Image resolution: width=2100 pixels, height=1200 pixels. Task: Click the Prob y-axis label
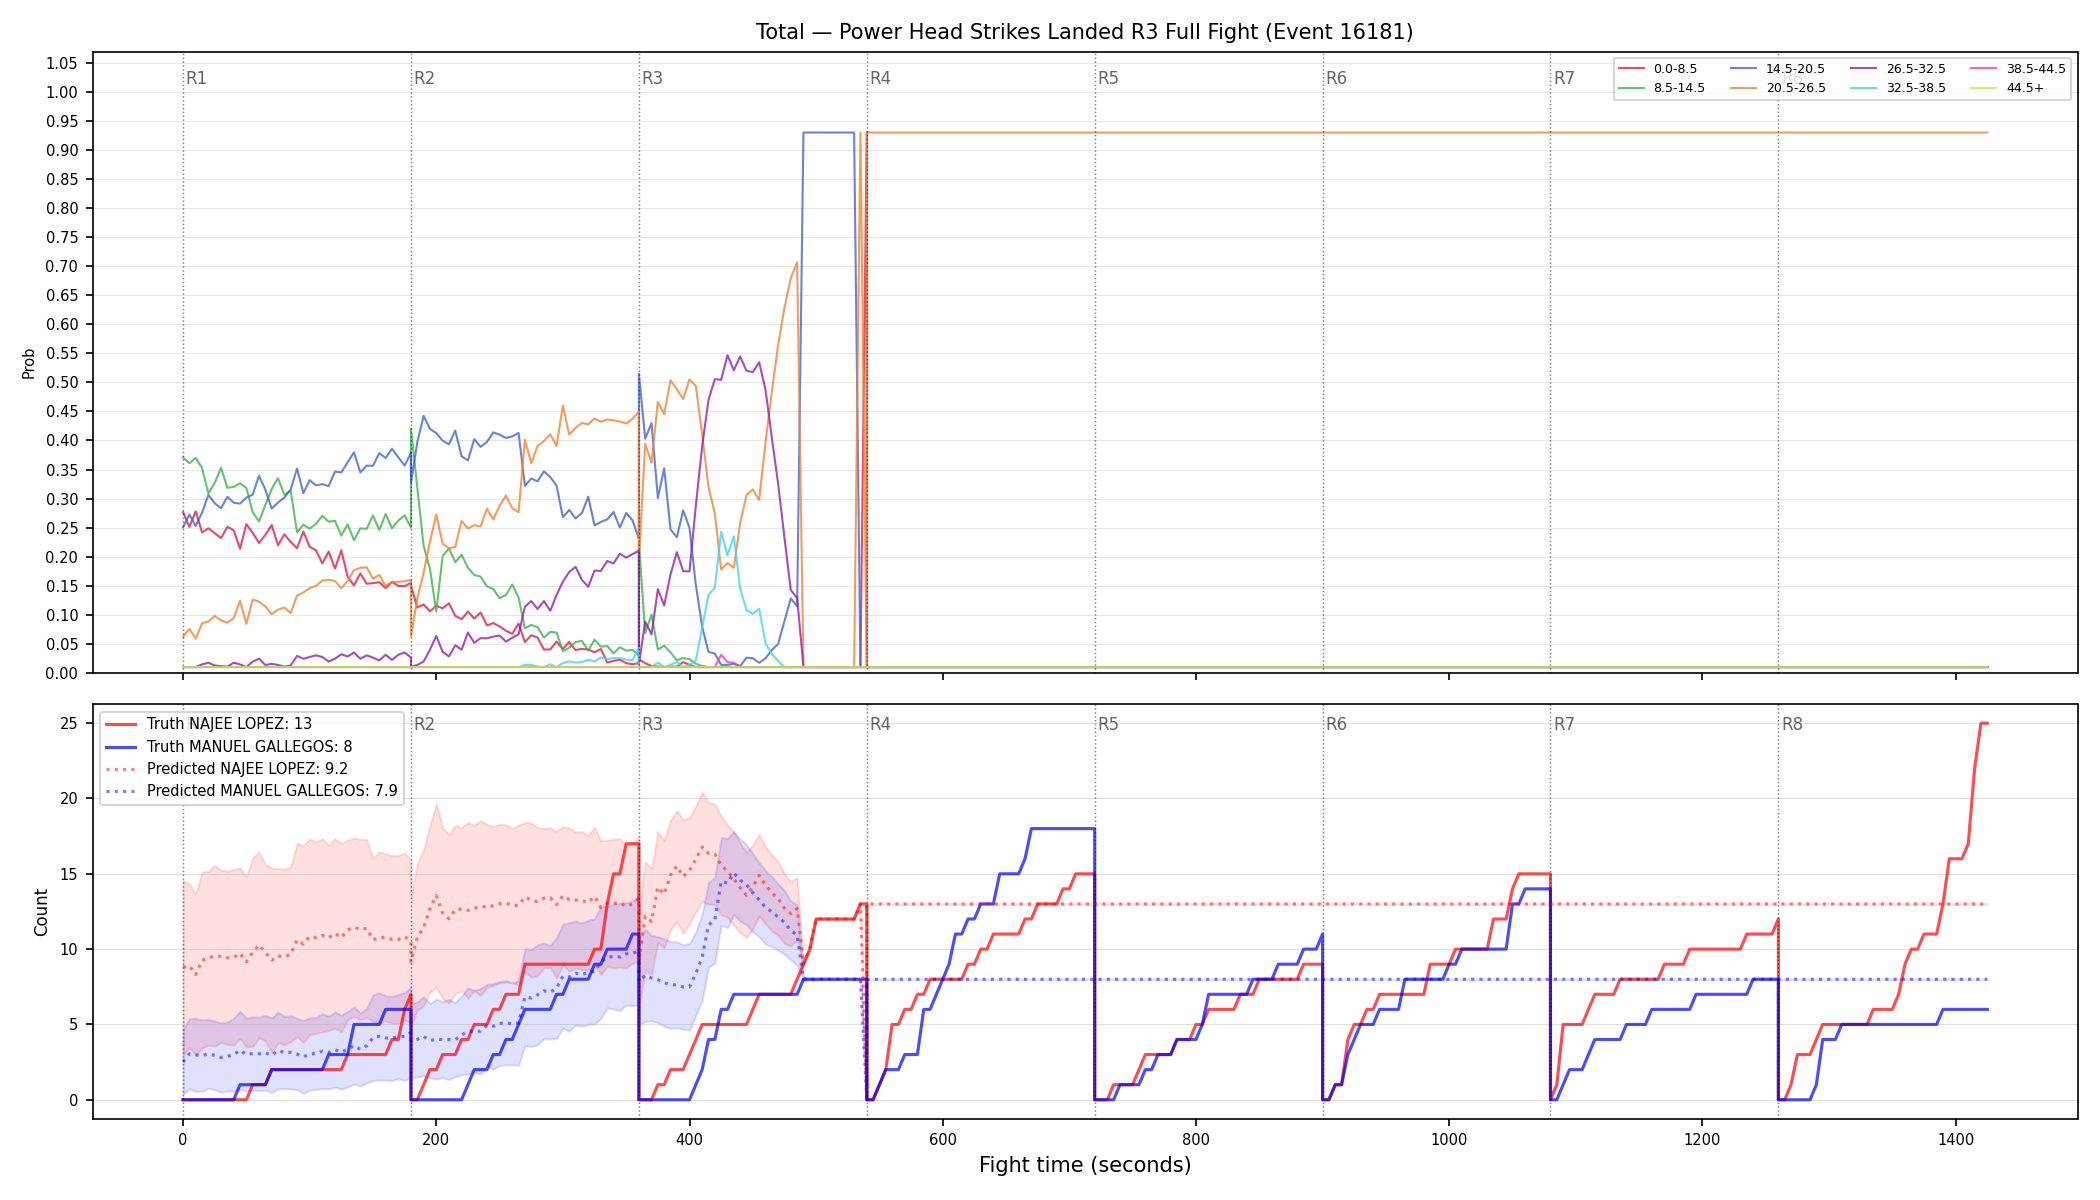coord(29,363)
